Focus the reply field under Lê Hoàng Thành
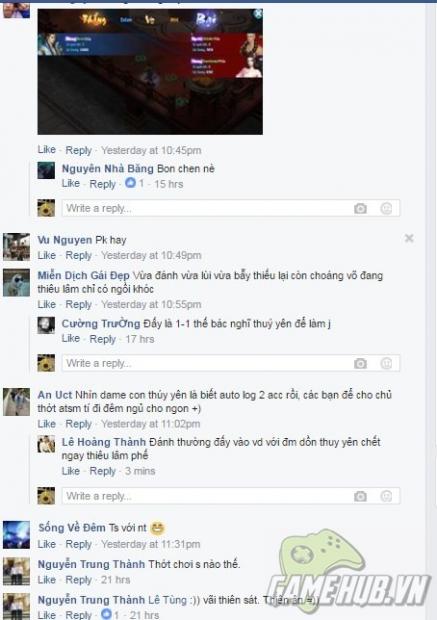The width and height of the screenshot is (437, 620). [x=231, y=496]
